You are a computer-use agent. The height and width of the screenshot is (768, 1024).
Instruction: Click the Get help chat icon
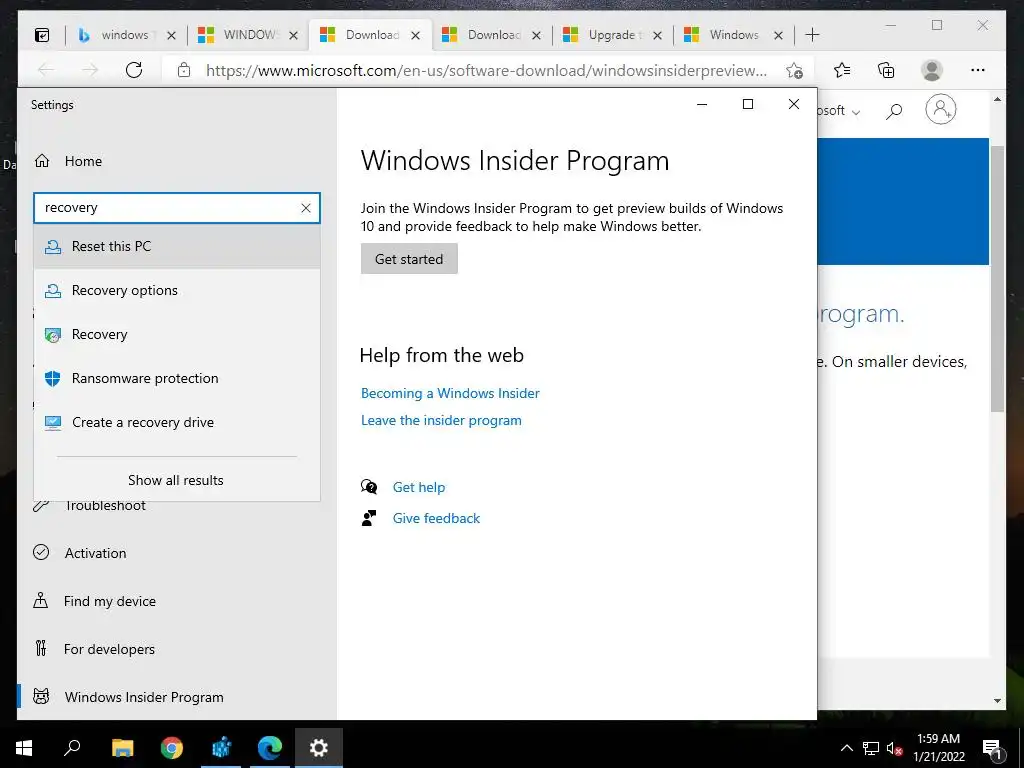[x=369, y=487]
